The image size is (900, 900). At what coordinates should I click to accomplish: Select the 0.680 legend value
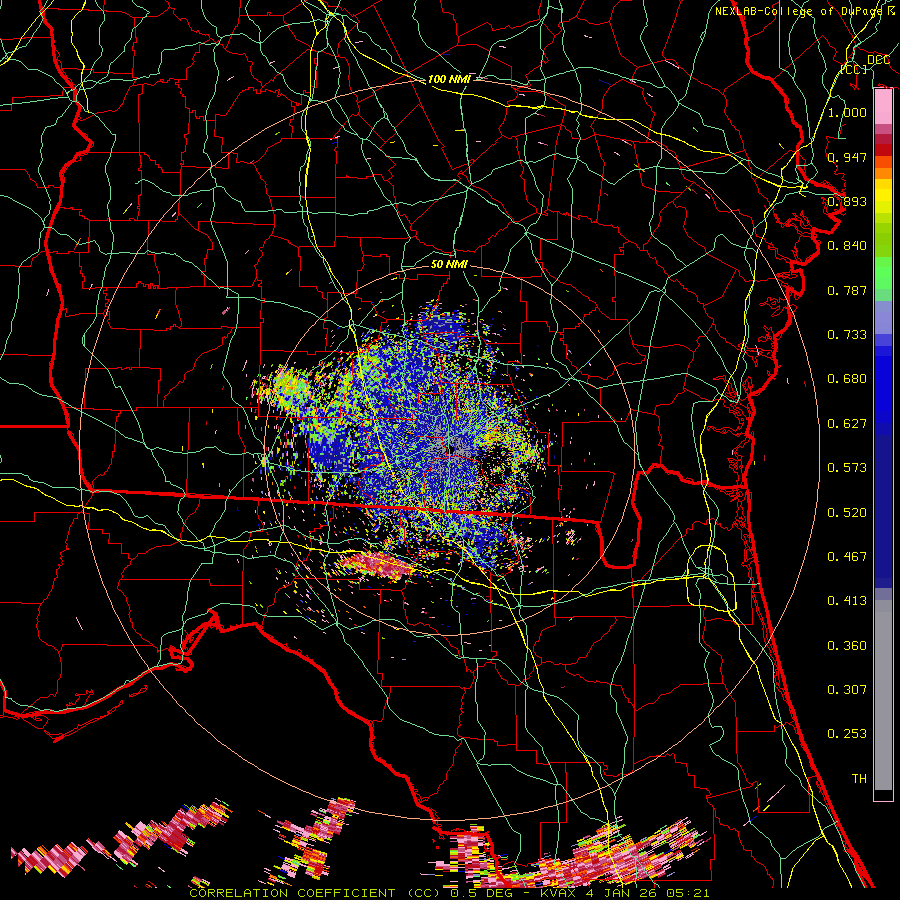pos(847,379)
